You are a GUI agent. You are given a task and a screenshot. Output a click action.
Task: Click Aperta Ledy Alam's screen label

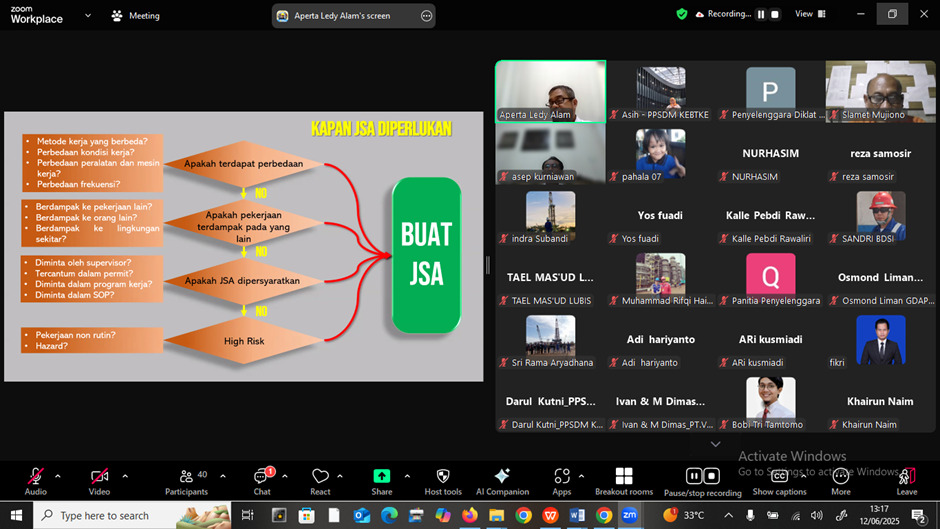tap(342, 16)
